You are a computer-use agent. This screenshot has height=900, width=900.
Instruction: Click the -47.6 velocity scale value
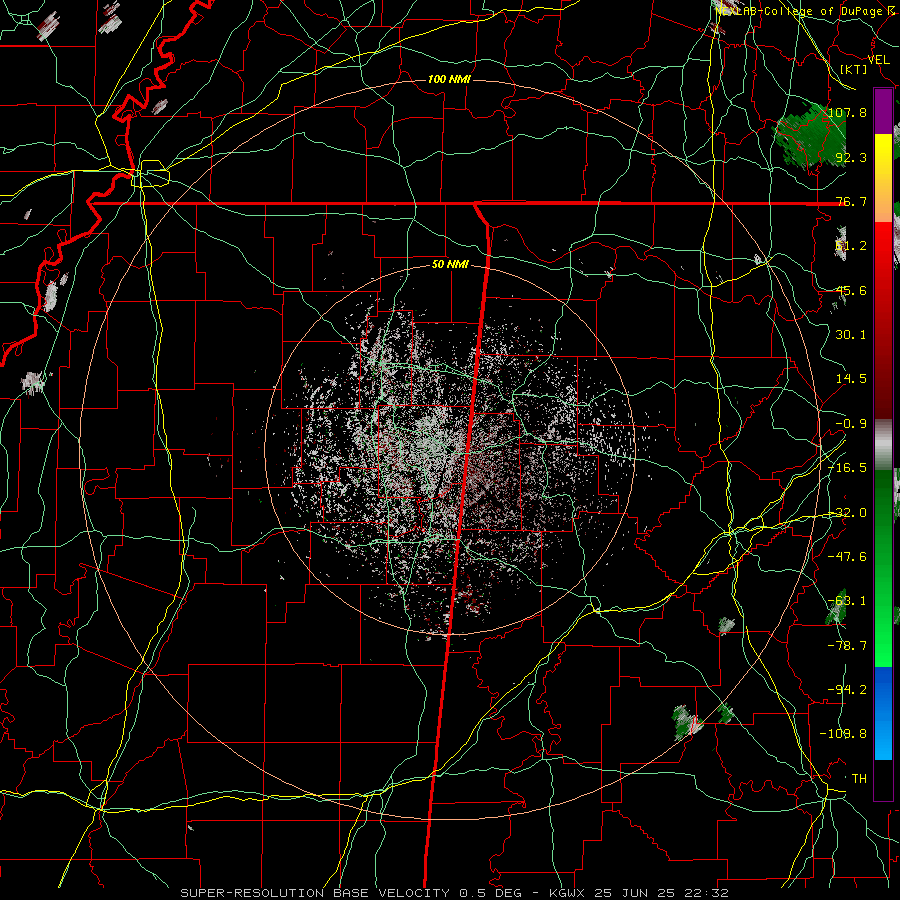847,557
